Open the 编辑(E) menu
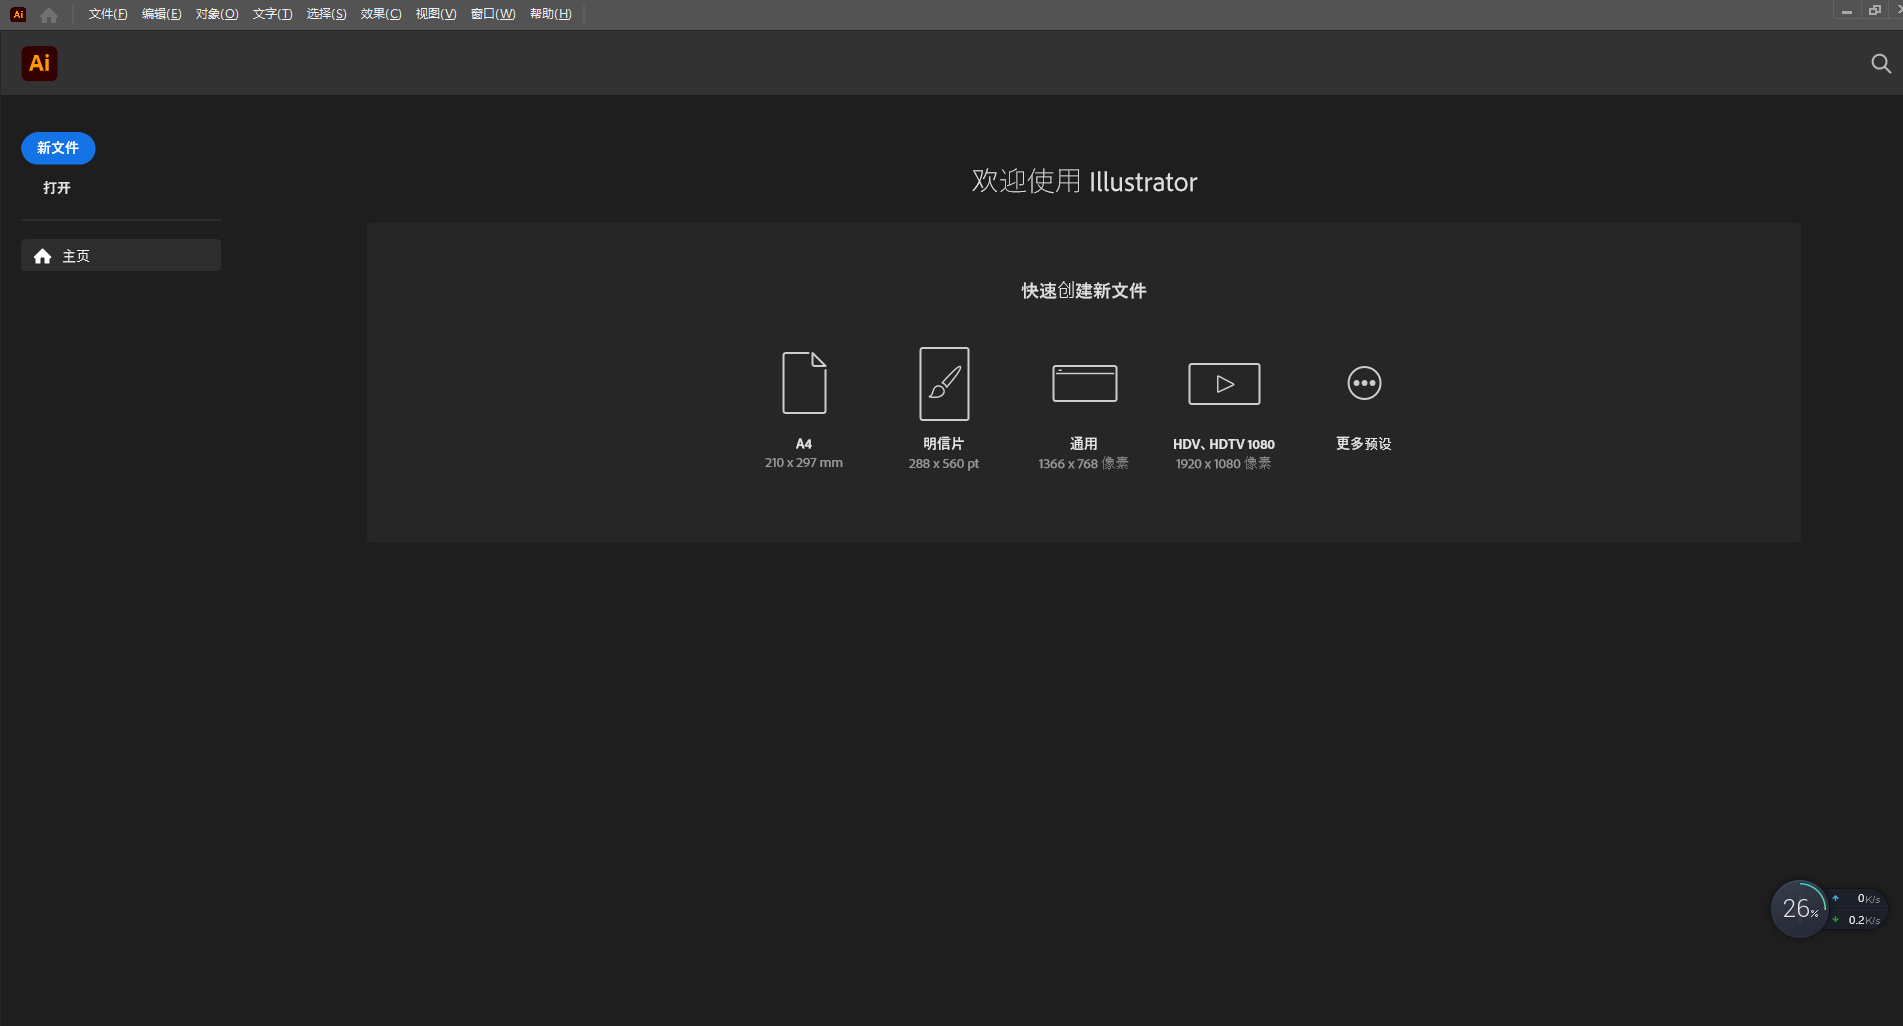Screen dimensions: 1903x1026 (161, 14)
